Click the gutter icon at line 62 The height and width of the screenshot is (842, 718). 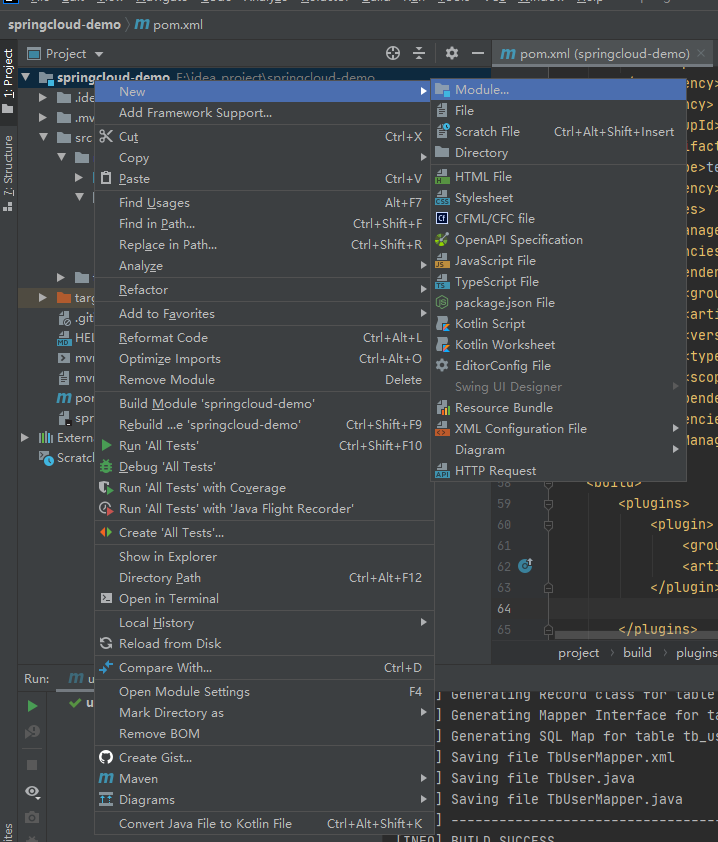coord(525,565)
